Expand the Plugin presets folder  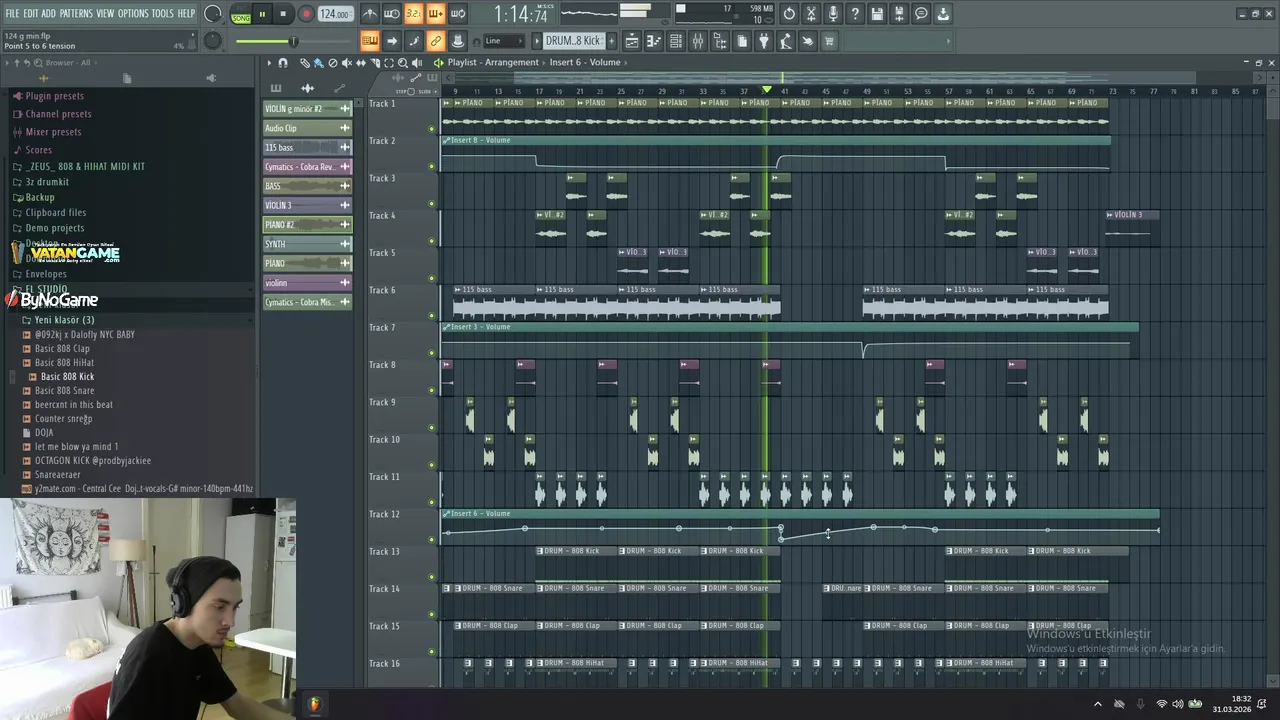point(54,96)
